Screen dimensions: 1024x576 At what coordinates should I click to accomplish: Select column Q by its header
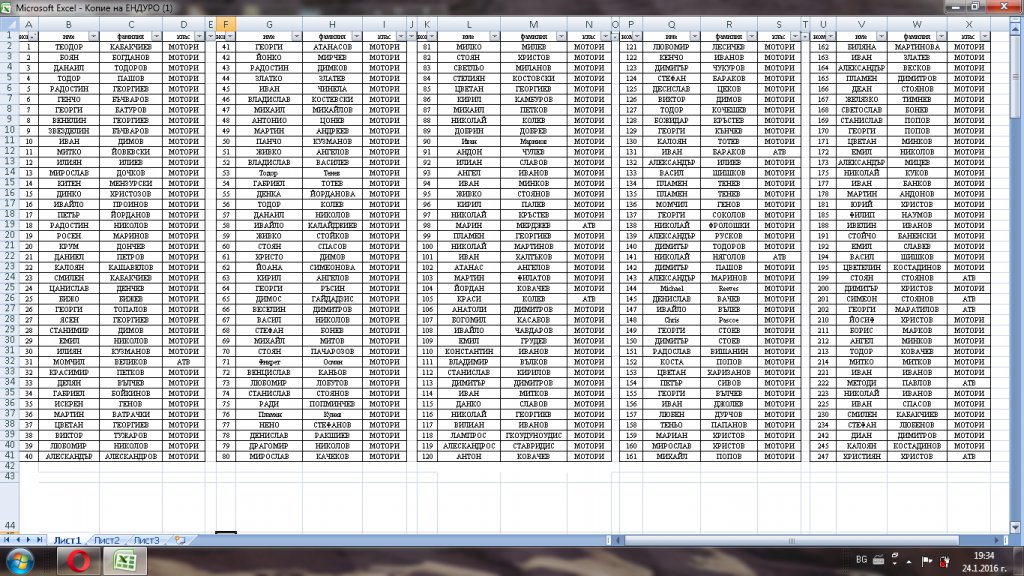[x=671, y=24]
